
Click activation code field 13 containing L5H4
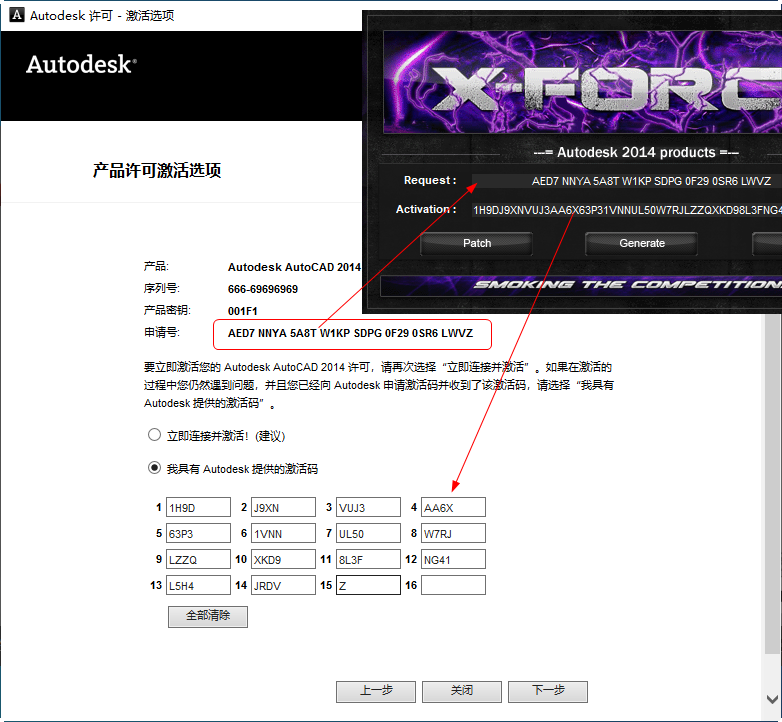tap(198, 585)
